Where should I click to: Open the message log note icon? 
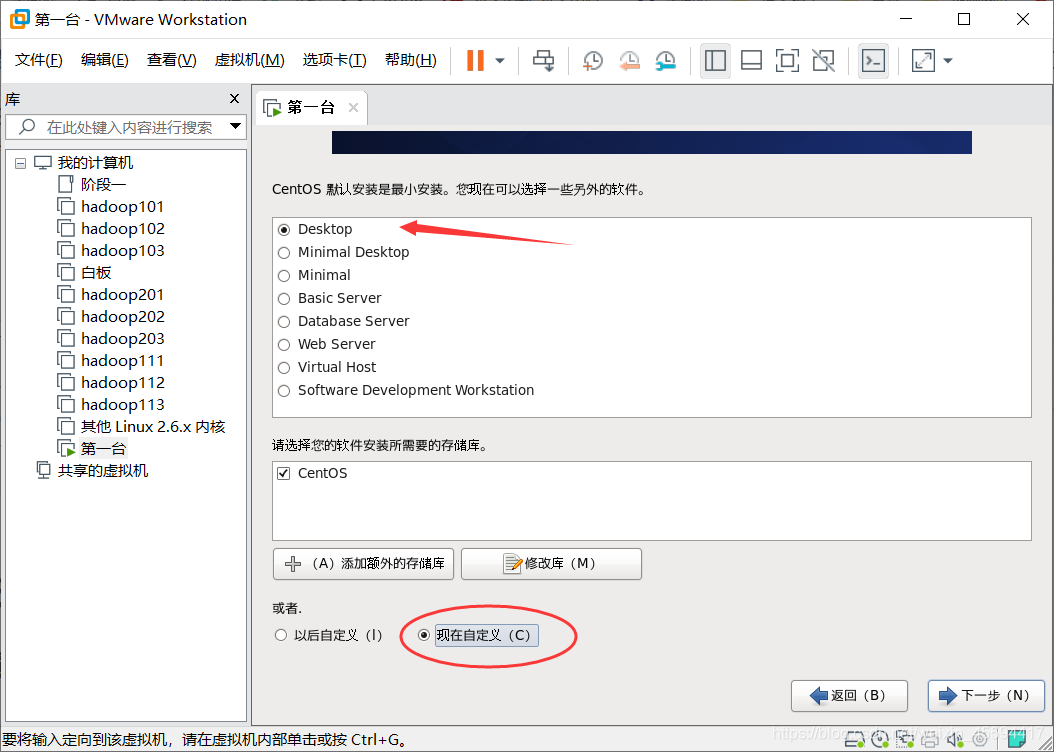[x=1016, y=740]
